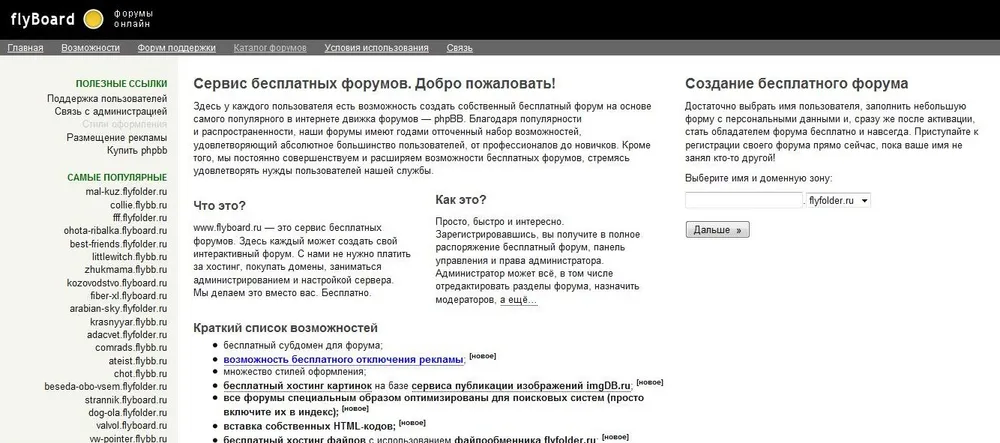
Task: Open возможность бесплатного отключения рекламы link
Action: [343, 359]
